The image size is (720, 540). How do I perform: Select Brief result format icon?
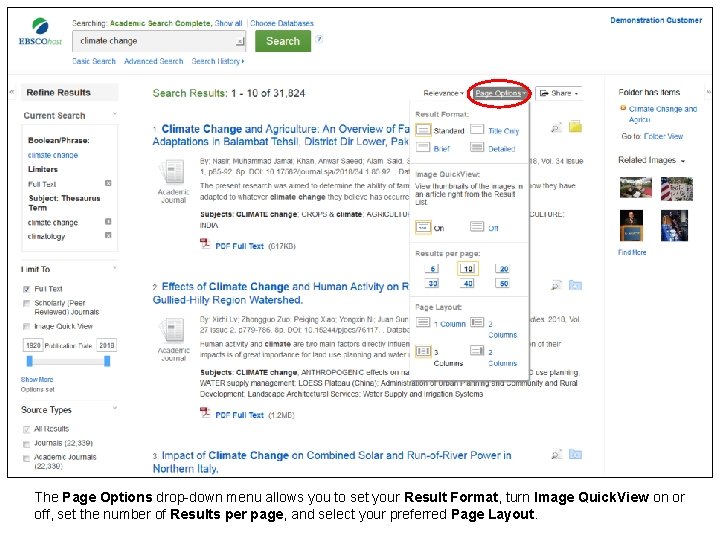coord(423,147)
